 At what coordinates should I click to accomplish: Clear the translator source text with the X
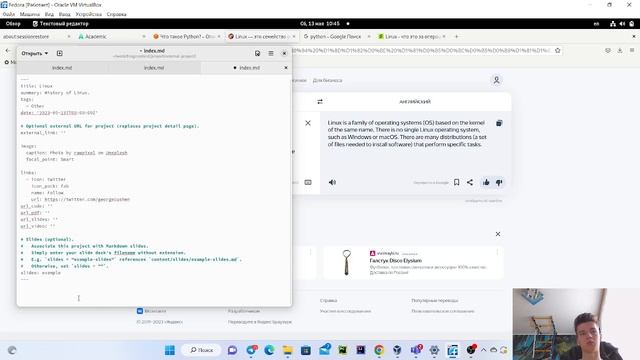(308, 123)
